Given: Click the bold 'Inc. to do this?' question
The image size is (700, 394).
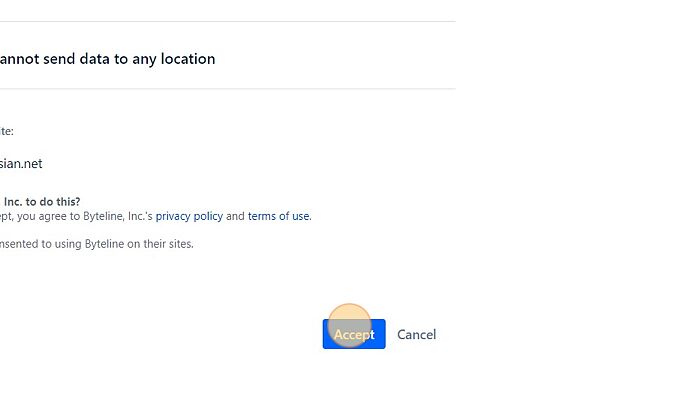Looking at the screenshot, I should (x=42, y=202).
